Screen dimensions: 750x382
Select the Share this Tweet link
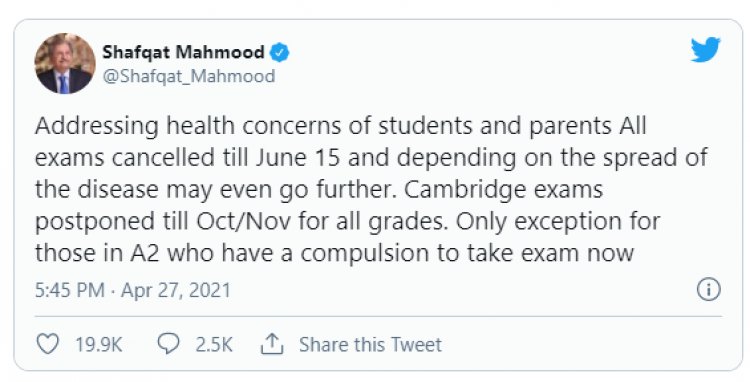(x=370, y=345)
